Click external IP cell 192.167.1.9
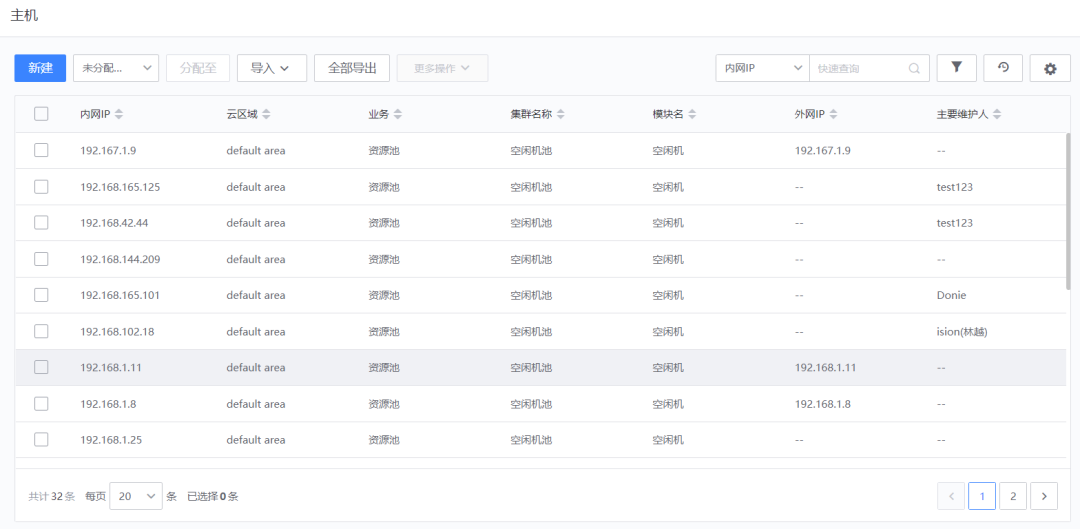 [x=822, y=151]
